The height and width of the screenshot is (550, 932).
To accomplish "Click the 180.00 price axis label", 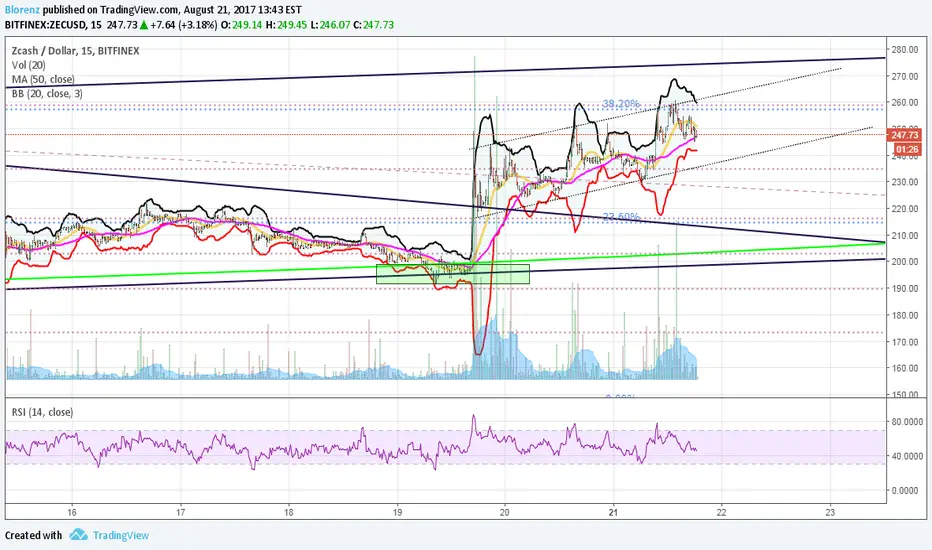I will point(905,315).
